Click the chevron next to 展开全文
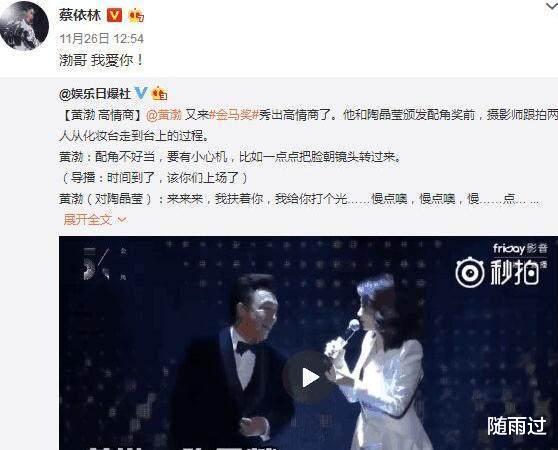Viewport: 558px width, 450px height. (x=122, y=220)
